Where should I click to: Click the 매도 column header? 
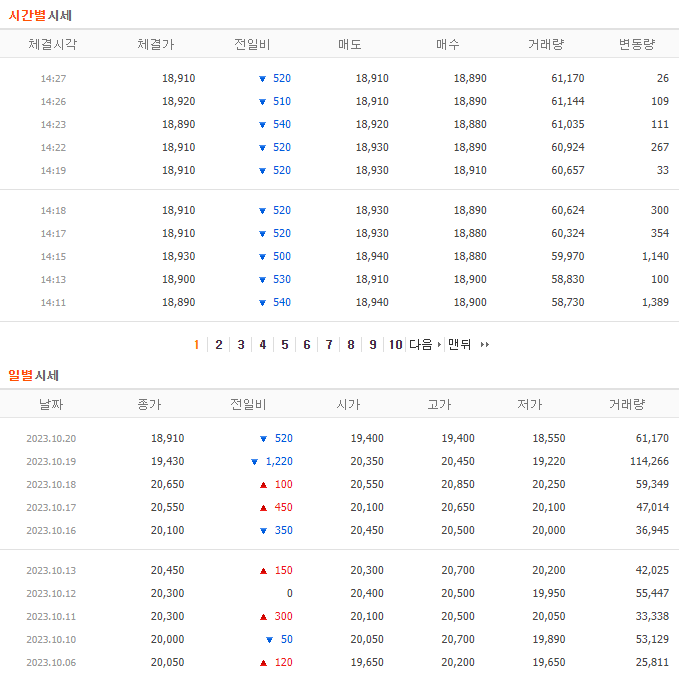coord(349,44)
